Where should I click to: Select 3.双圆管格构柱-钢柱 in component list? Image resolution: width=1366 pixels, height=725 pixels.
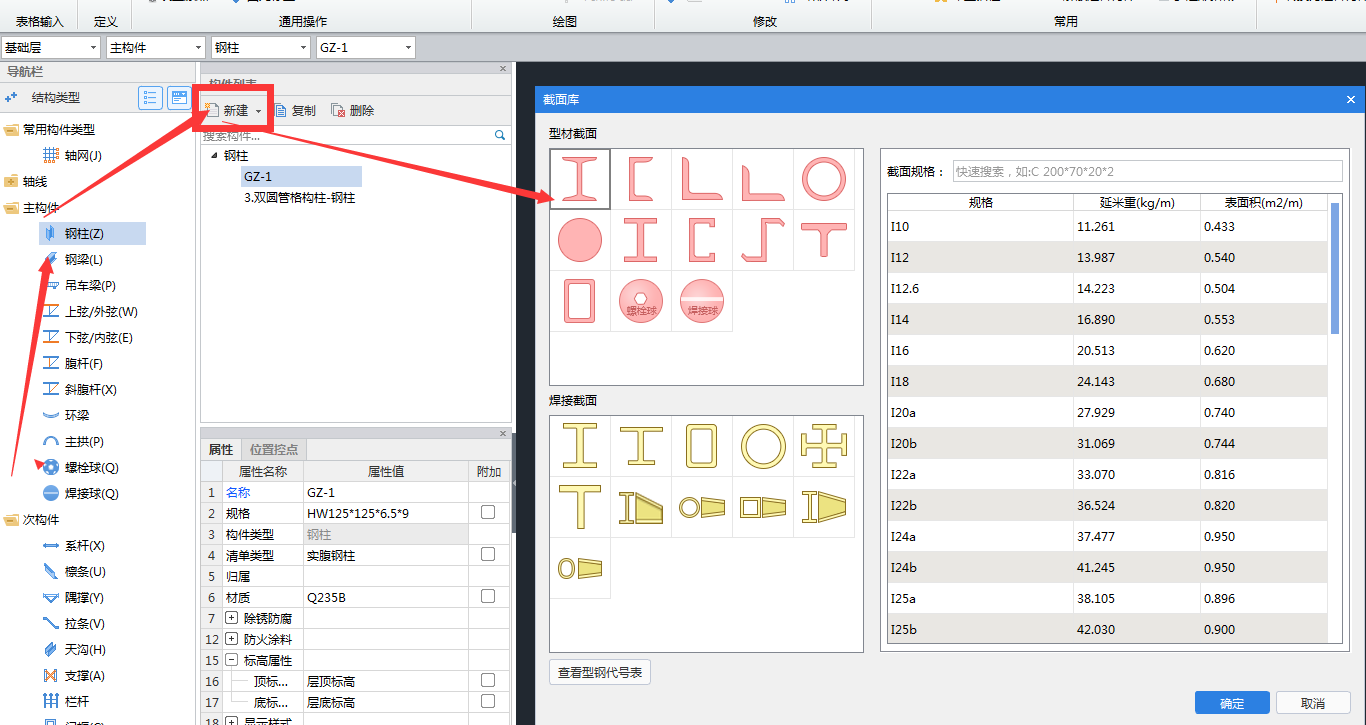coord(299,198)
